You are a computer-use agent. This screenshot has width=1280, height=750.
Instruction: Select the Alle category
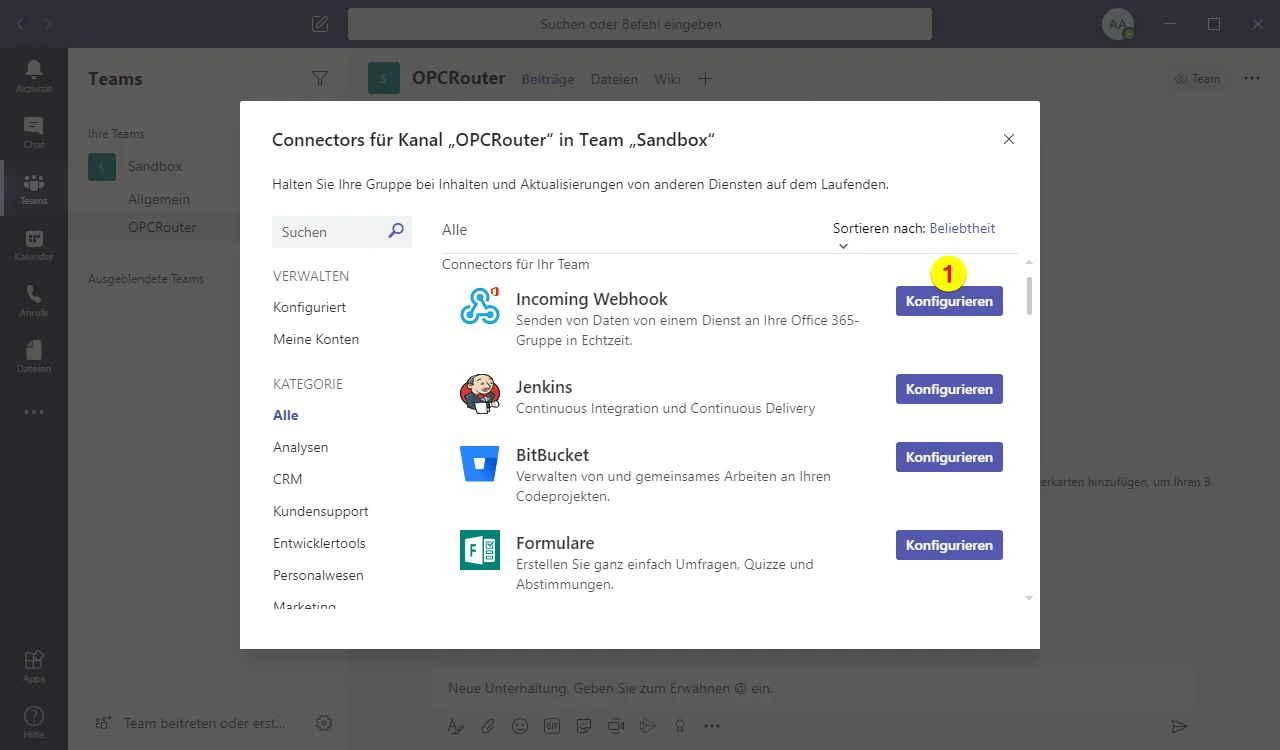tap(286, 415)
